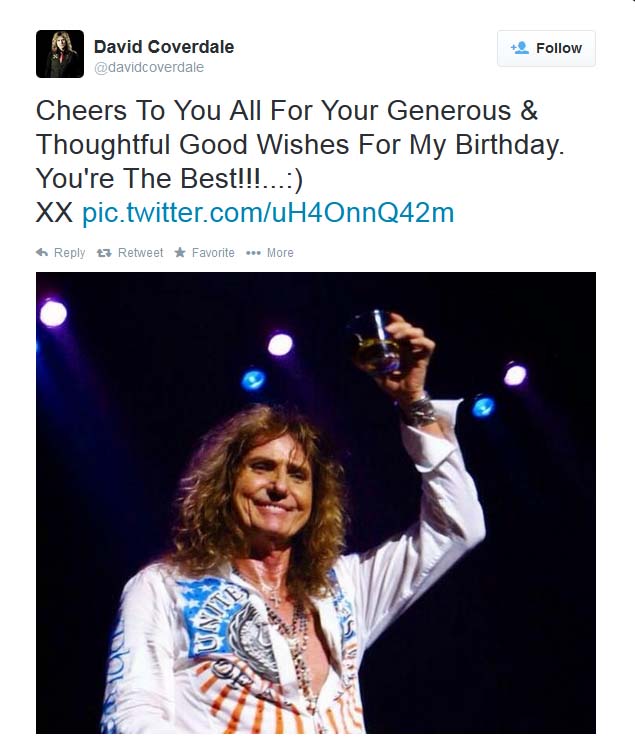Screen dimensions: 635x747
Task: Click the "XX" text before the link
Action: tap(54, 213)
